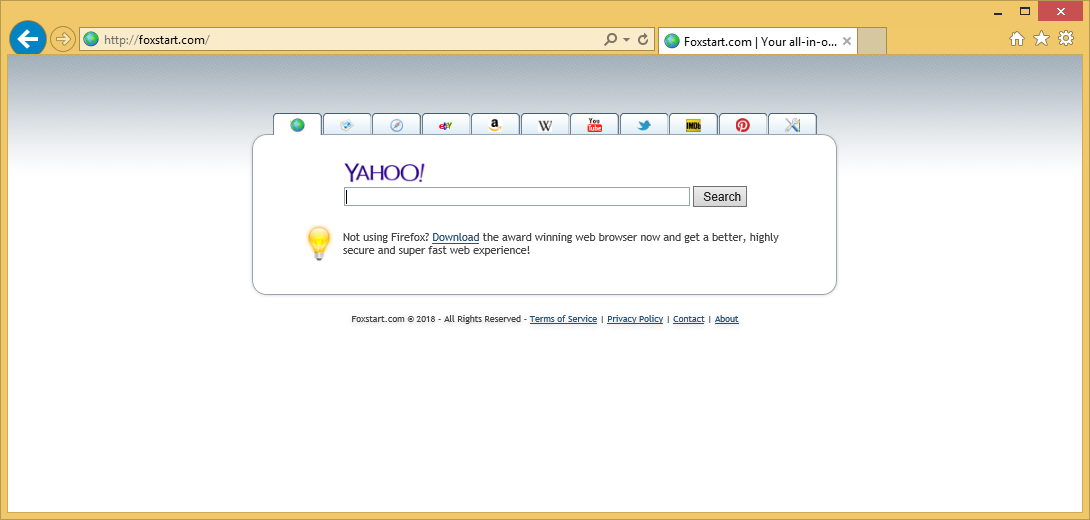Follow the Firefox Download link
The image size is (1090, 520).
[455, 238]
